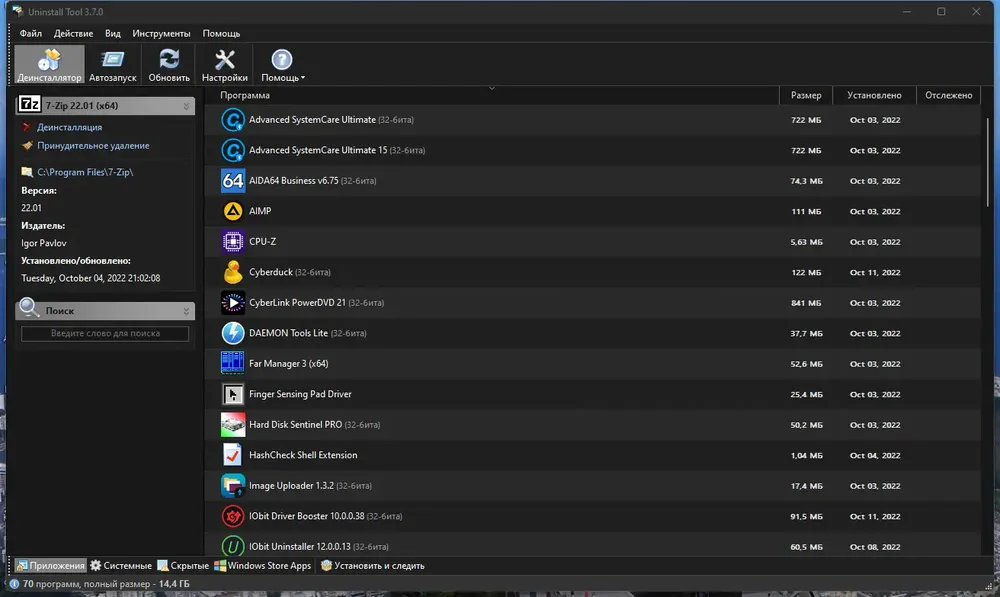This screenshot has height=597, width=1000.
Task: Select the DAEMON Tools Lite name
Action: pos(288,333)
